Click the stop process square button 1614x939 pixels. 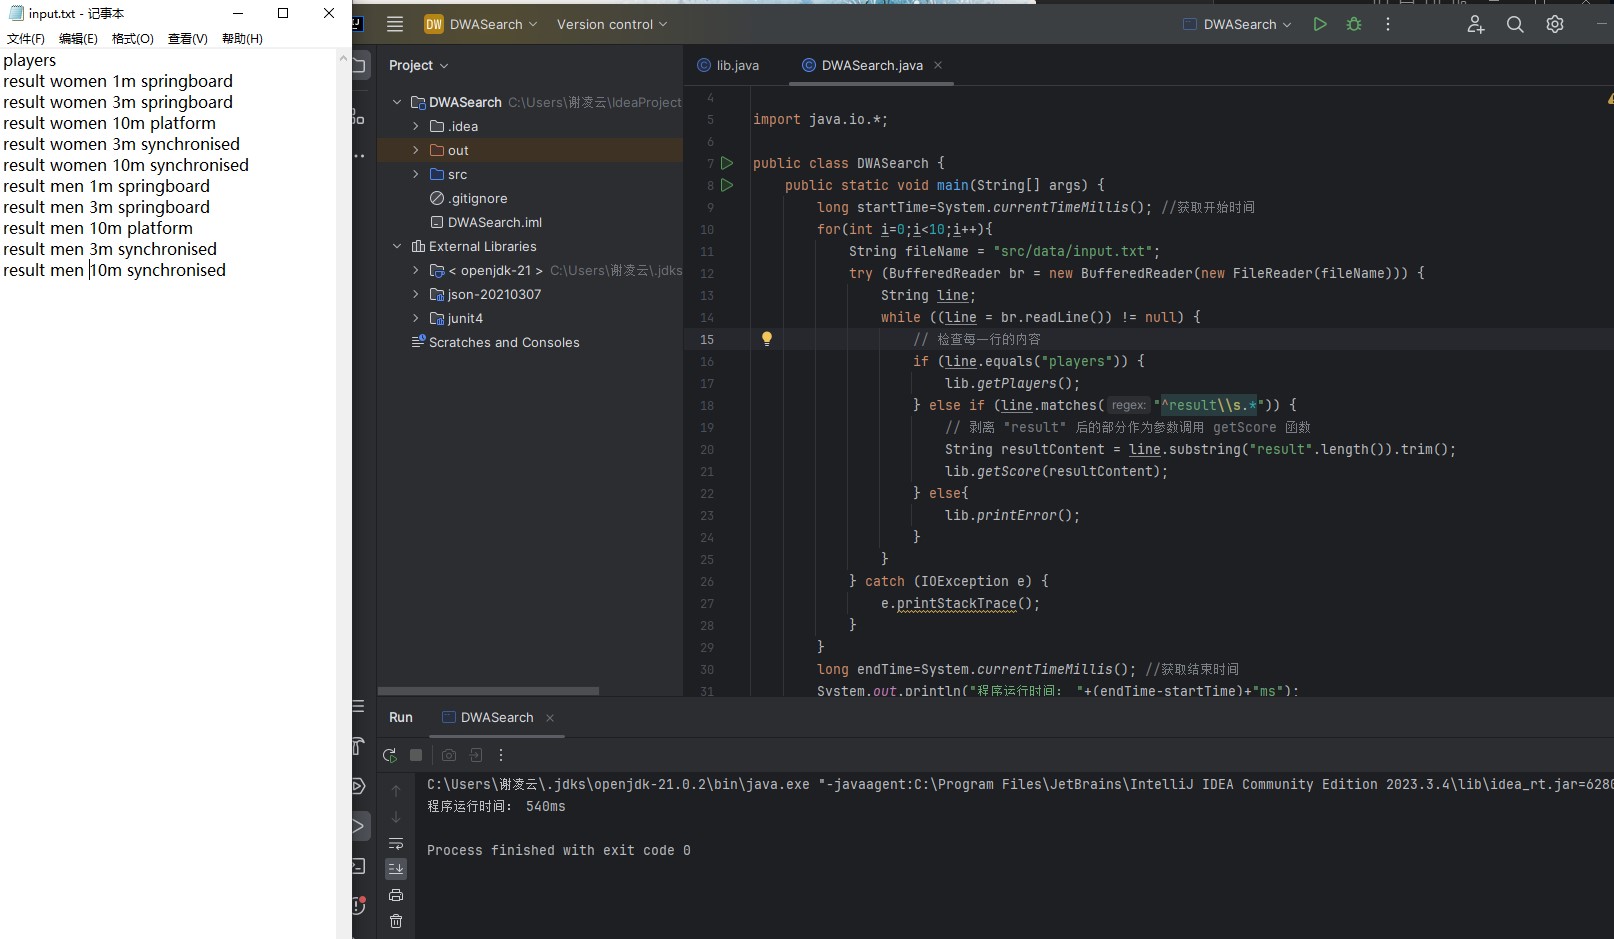pyautogui.click(x=416, y=755)
